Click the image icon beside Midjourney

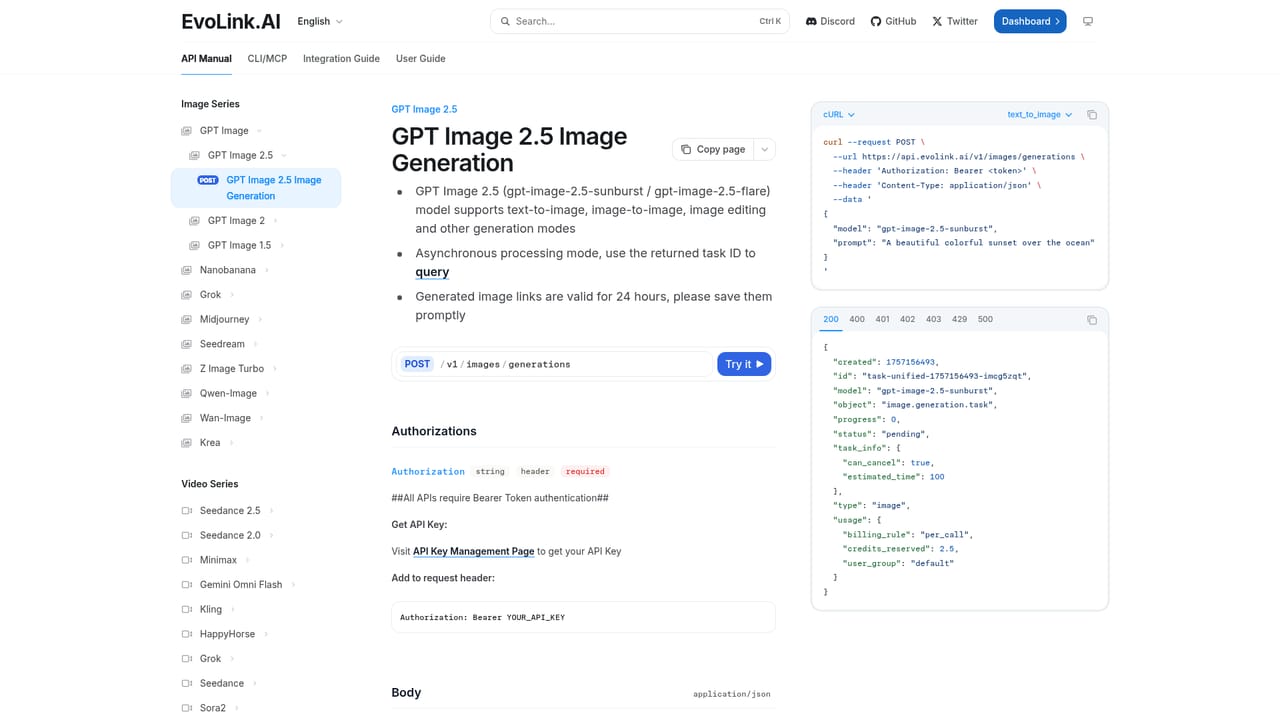(x=186, y=320)
